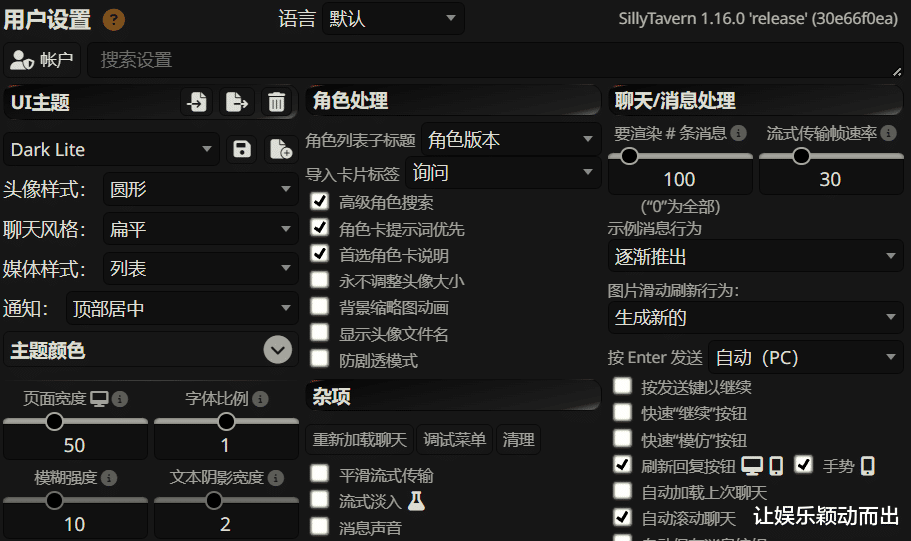911x541 pixels.
Task: Open 头像样式 dropdown showing 圆形
Action: (200, 189)
